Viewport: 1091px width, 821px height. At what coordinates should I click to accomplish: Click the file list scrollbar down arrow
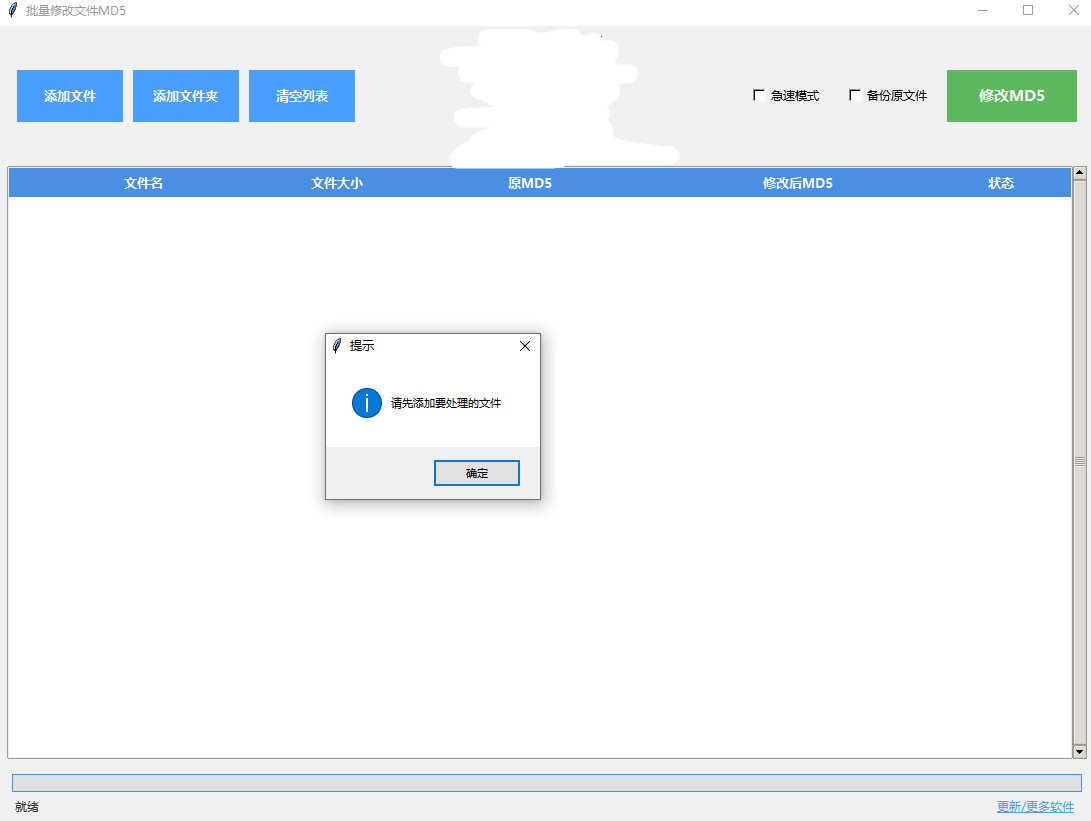point(1080,750)
